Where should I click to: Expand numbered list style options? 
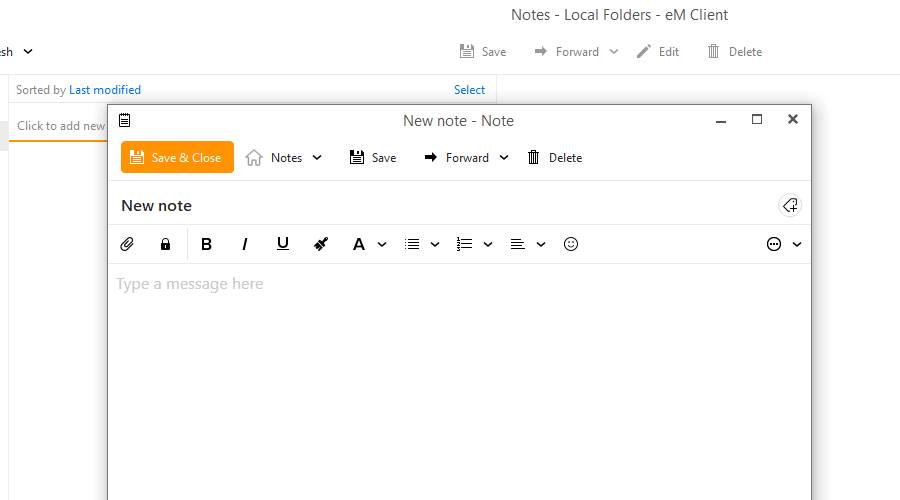coord(488,245)
